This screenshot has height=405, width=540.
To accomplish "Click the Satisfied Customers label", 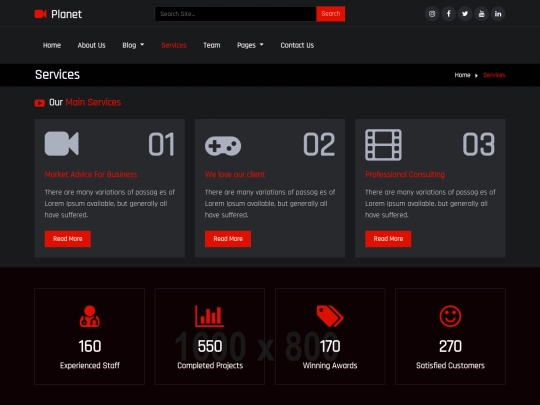I will [450, 365].
